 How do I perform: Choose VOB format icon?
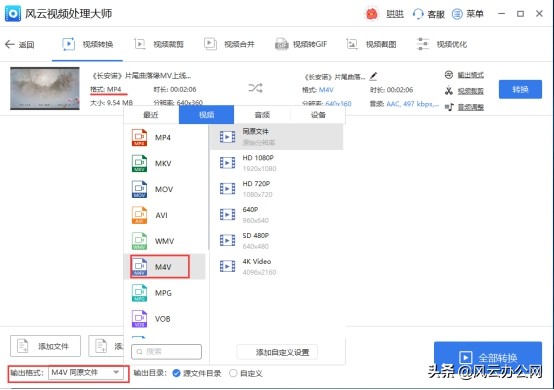point(139,319)
